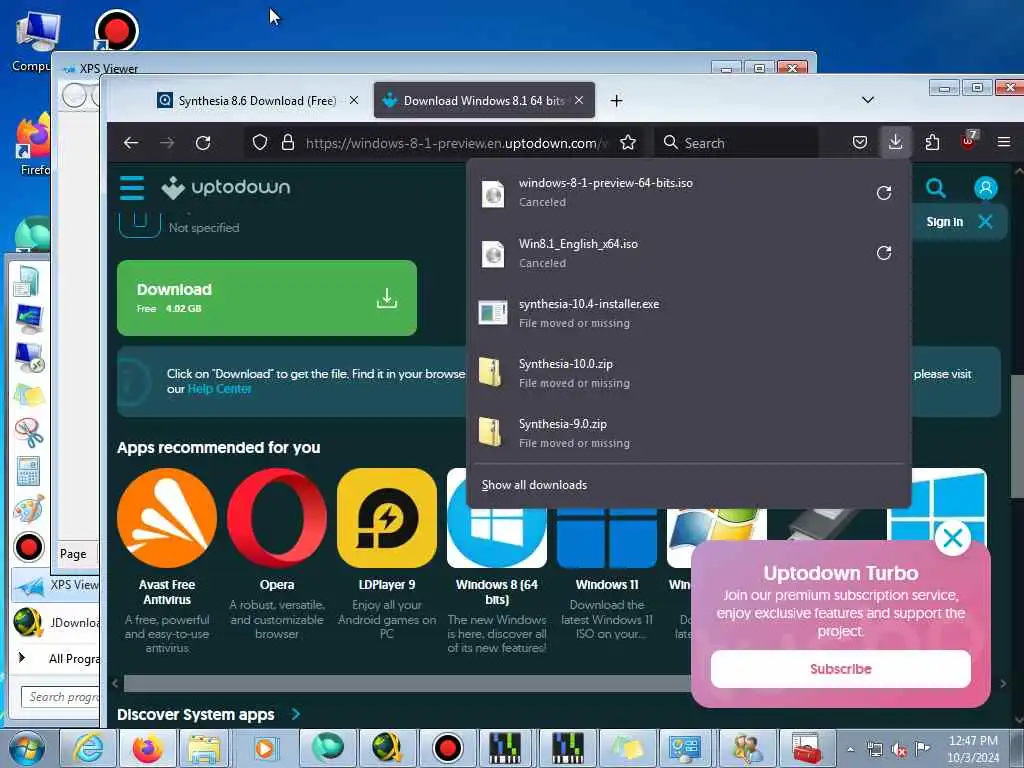
Task: Click the Uptodown search magnifier icon
Action: 935,189
